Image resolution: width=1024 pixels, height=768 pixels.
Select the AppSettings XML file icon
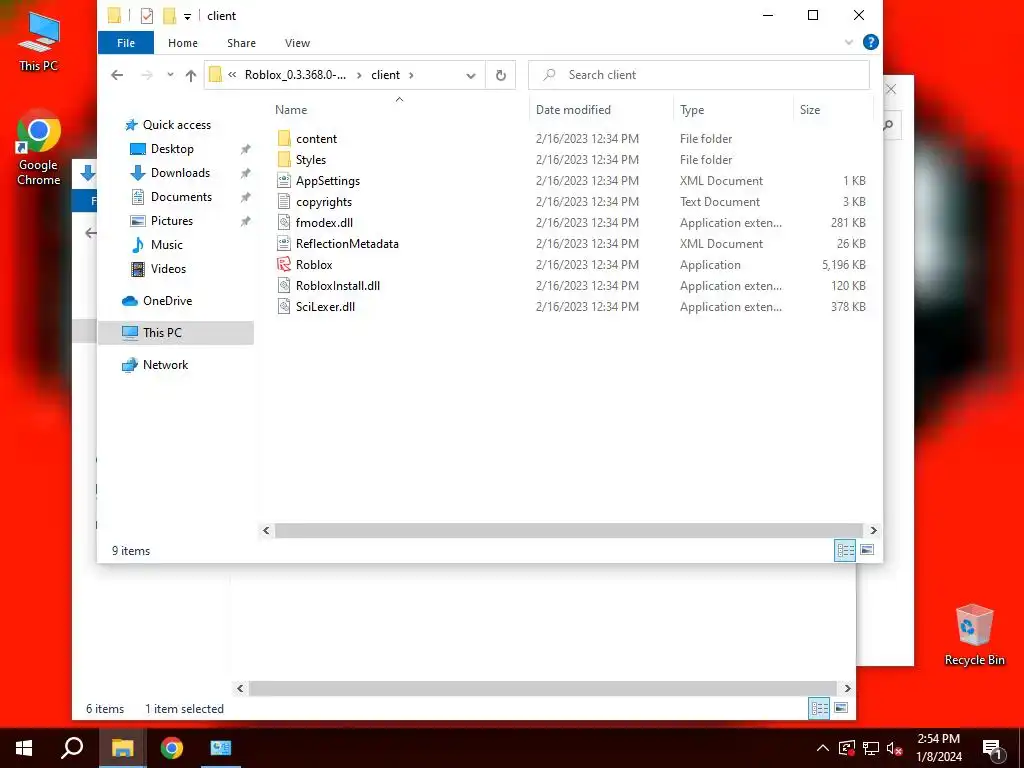283,181
